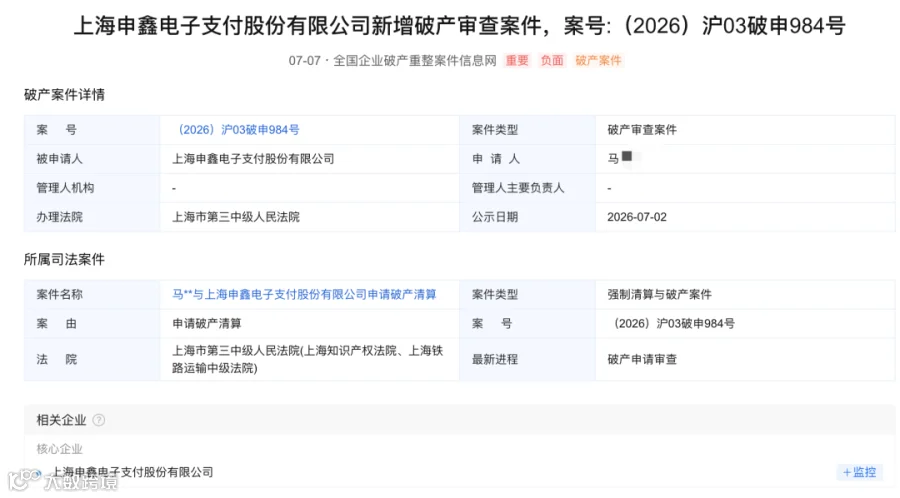
Task: Click the 申请破产清算 case cause value
Action: tap(207, 324)
